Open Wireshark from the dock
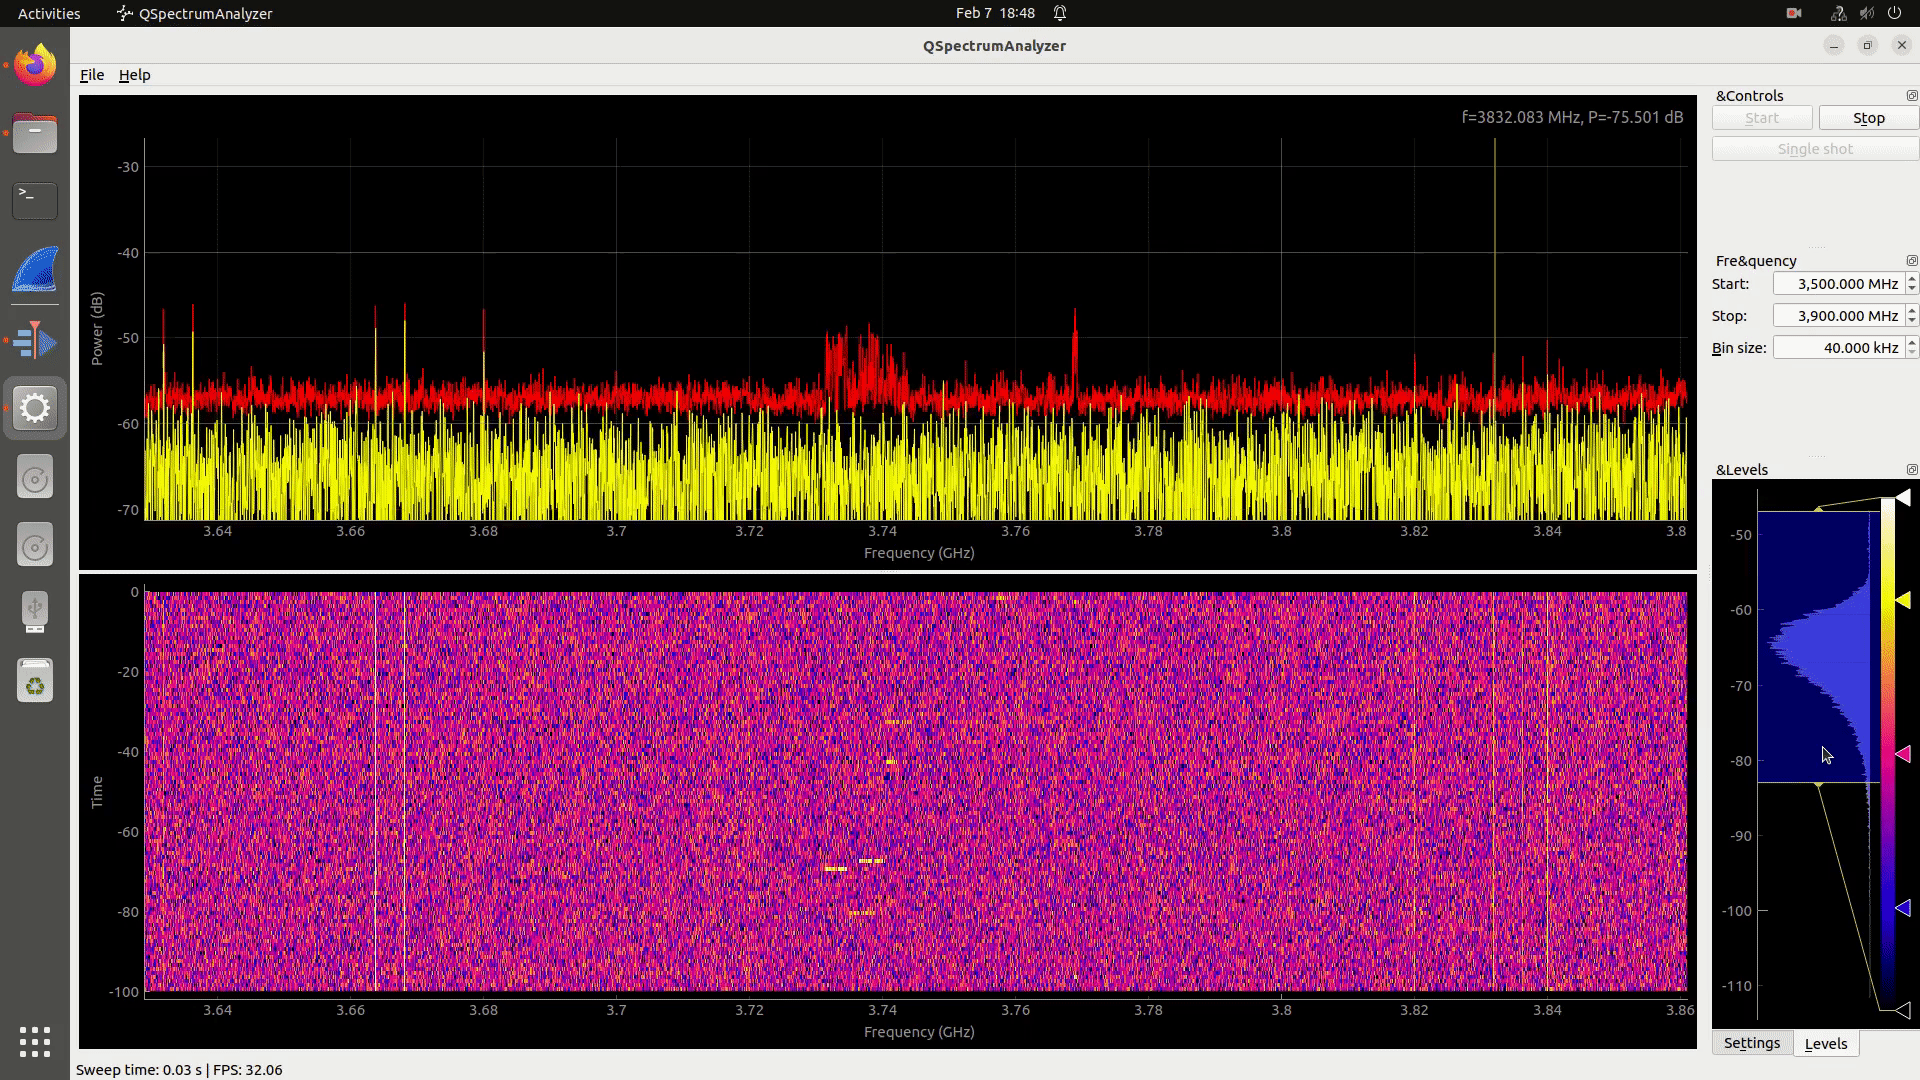Image resolution: width=1920 pixels, height=1080 pixels. click(x=35, y=270)
